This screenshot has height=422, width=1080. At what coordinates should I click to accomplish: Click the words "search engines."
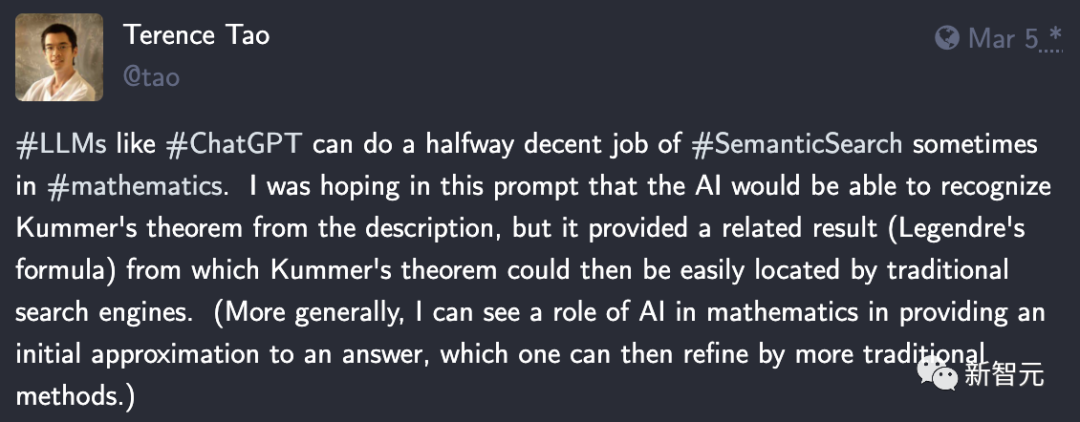[104, 312]
